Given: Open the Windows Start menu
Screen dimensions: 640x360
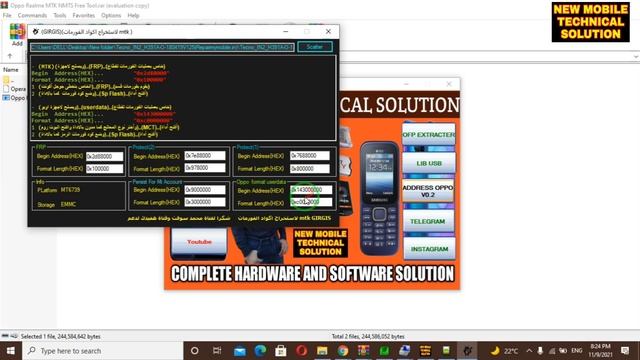Looking at the screenshot, I should click(x=11, y=351).
